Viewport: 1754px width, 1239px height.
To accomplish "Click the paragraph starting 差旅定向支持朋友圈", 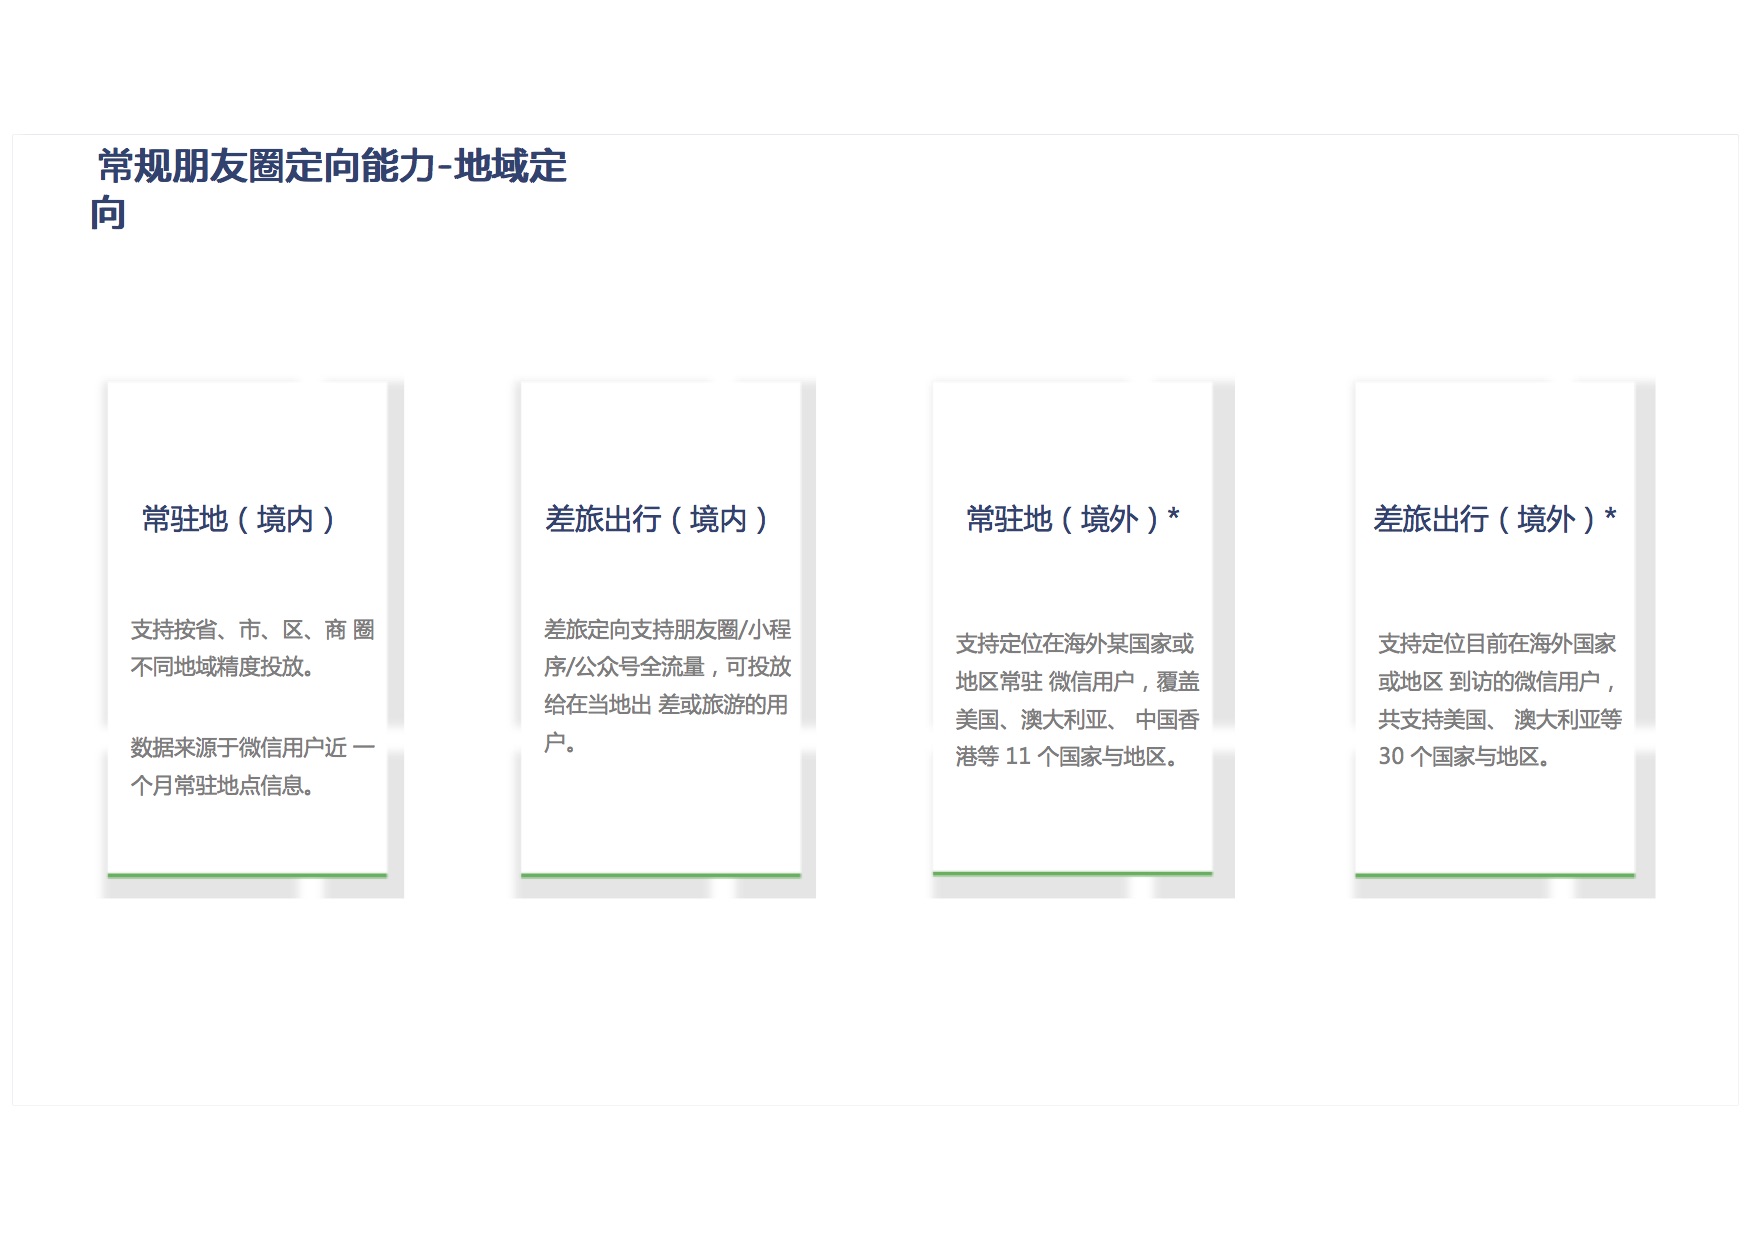I will (667, 685).
